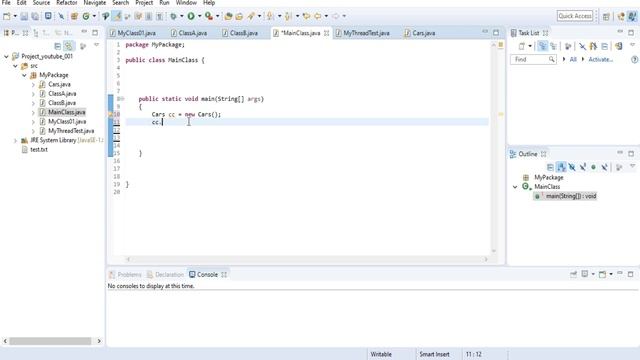This screenshot has height=360, width=640.
Task: Toggle Categorized view in Task List
Action: (x=542, y=46)
